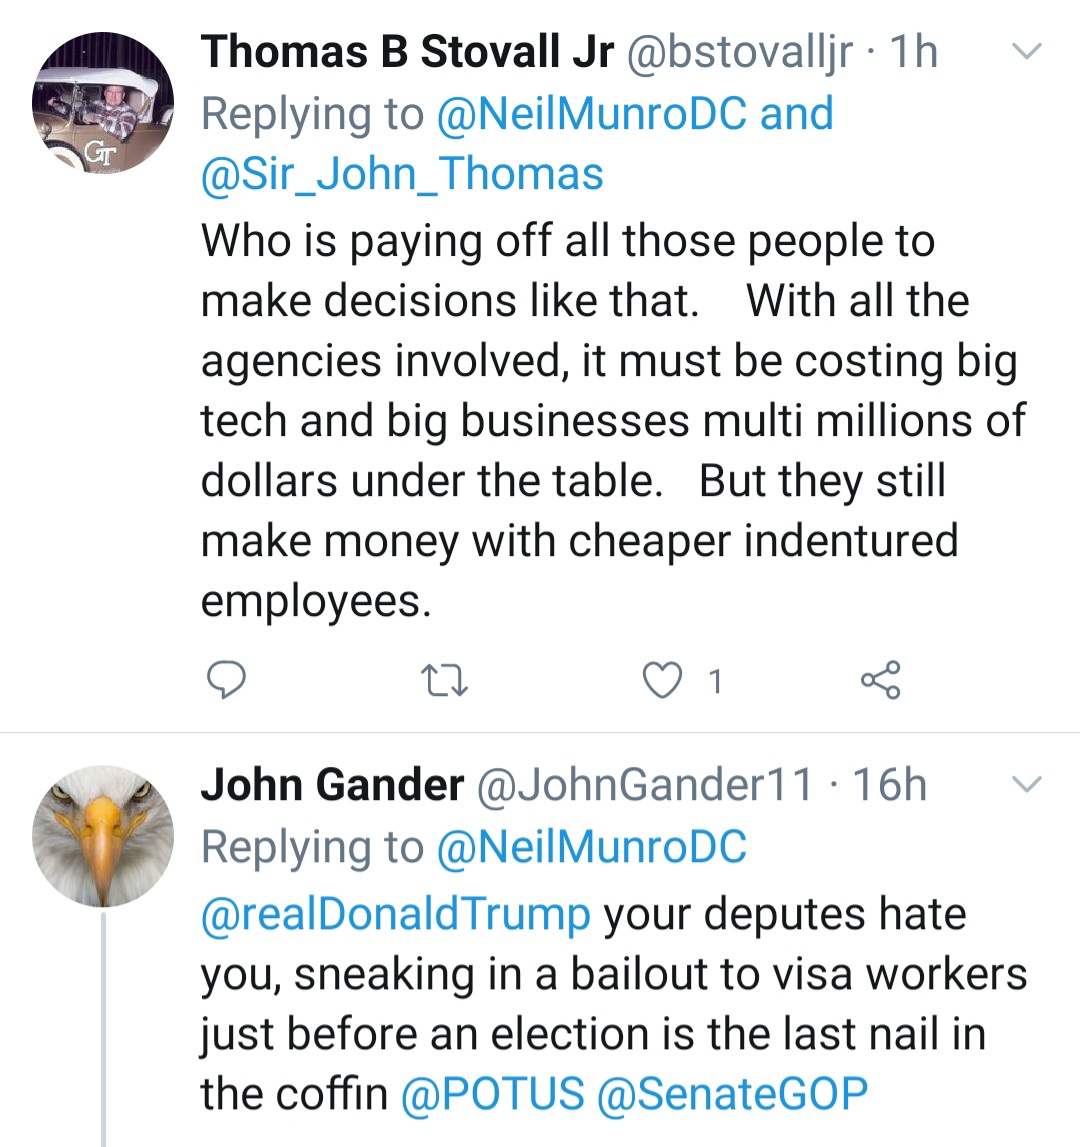This screenshot has height=1147, width=1080.
Task: Open Thomas B Stovall Jr's profile picture
Action: click(103, 103)
